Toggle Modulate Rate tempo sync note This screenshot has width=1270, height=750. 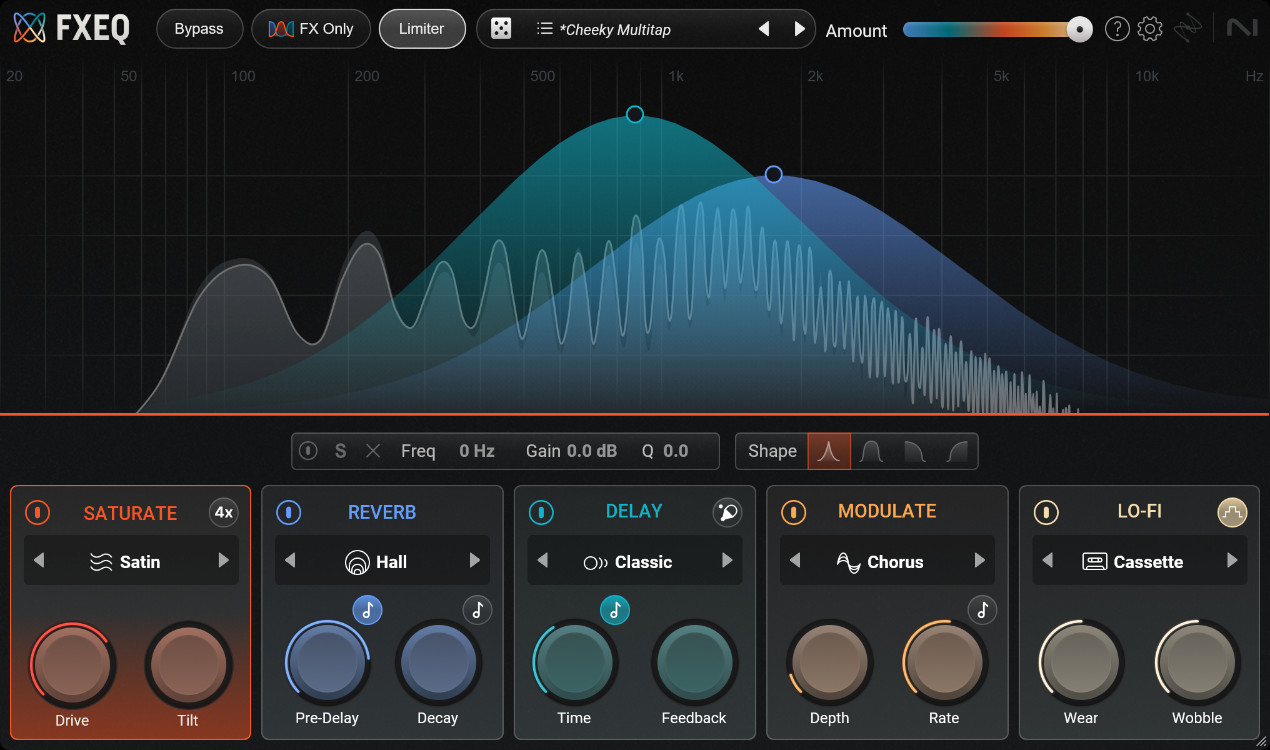click(982, 610)
